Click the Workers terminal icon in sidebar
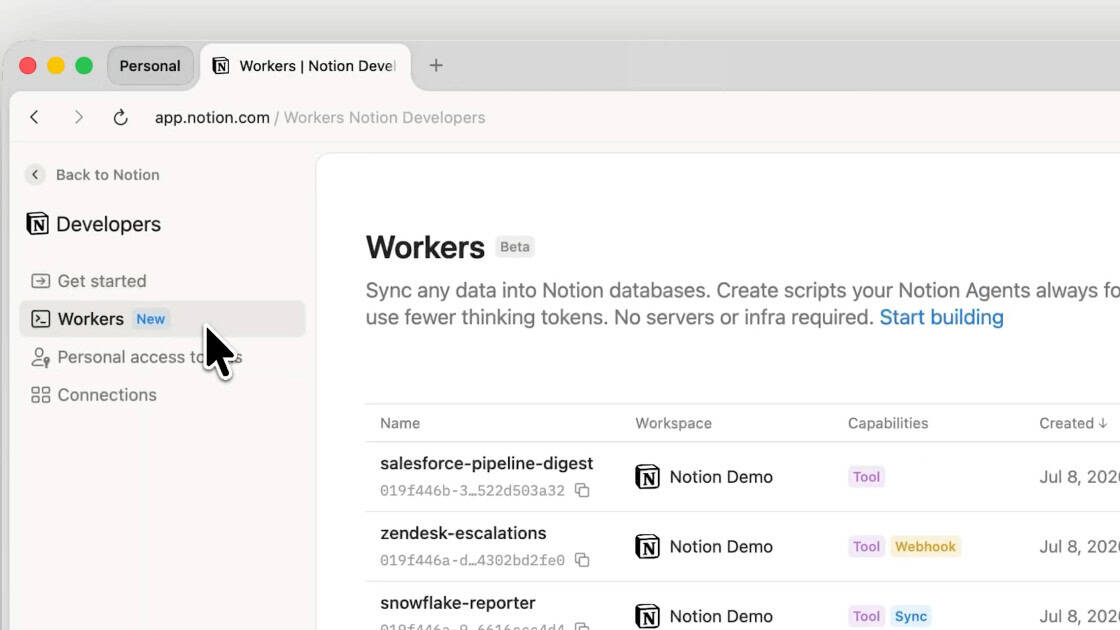This screenshot has height=630, width=1120. (41, 319)
